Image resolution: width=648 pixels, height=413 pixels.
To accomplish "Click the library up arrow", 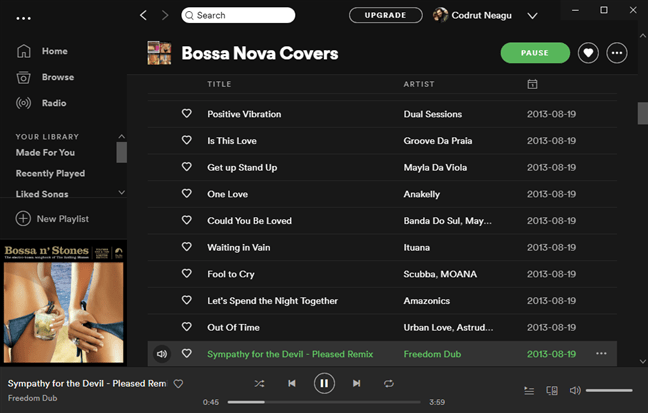I will (x=122, y=136).
